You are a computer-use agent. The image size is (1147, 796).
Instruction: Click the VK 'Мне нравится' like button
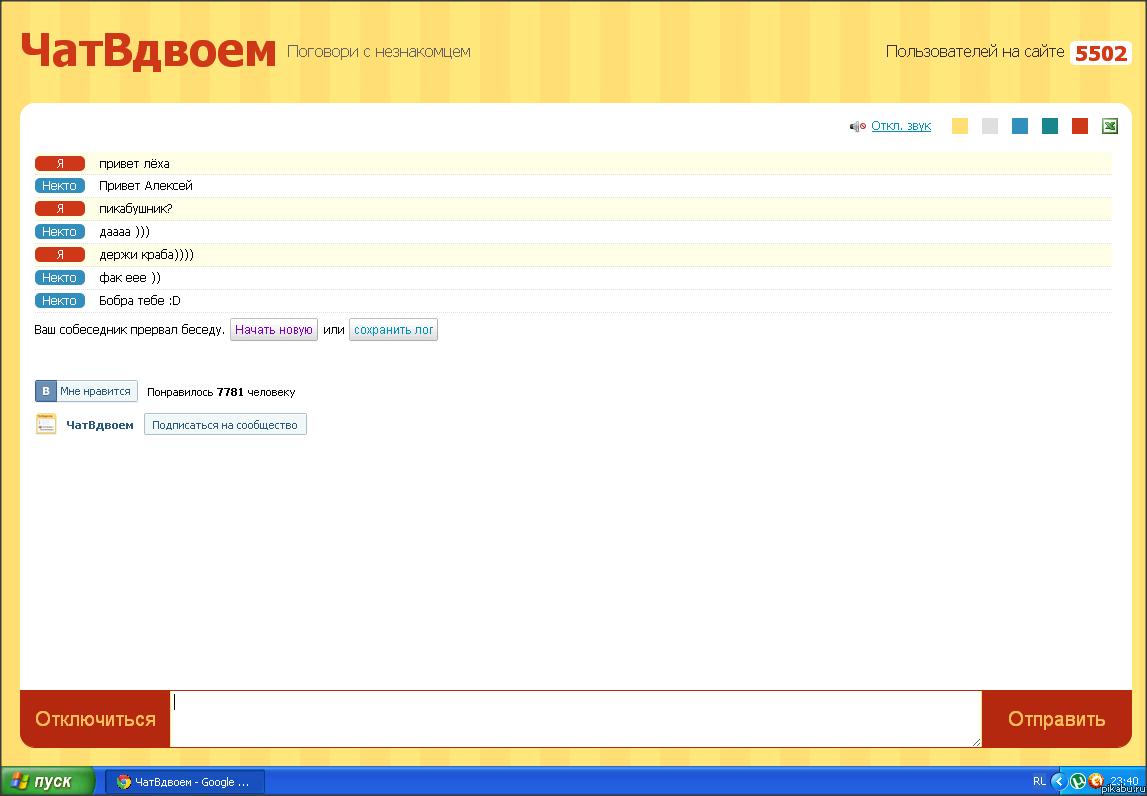pyautogui.click(x=86, y=391)
